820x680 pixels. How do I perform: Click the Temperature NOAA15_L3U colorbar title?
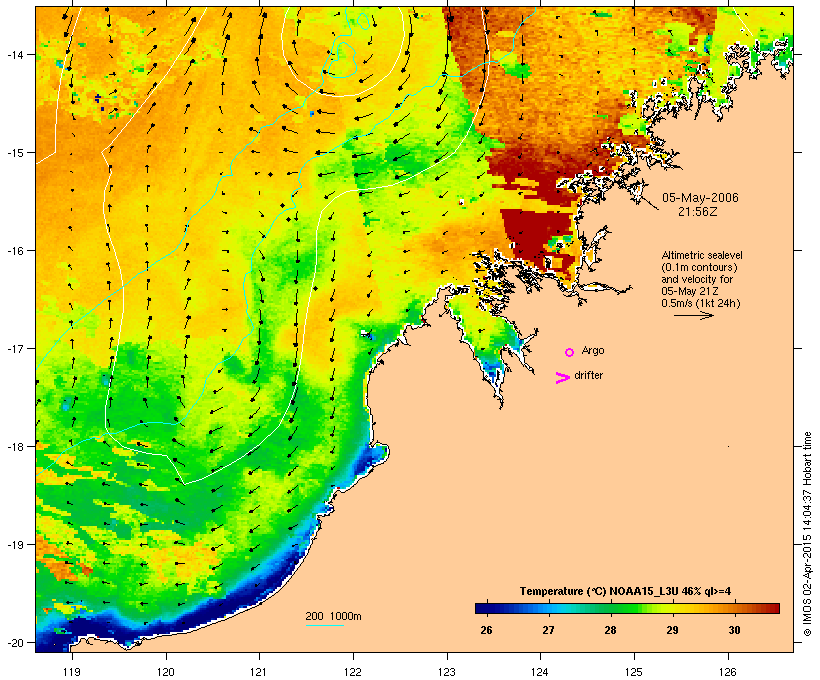coord(625,592)
